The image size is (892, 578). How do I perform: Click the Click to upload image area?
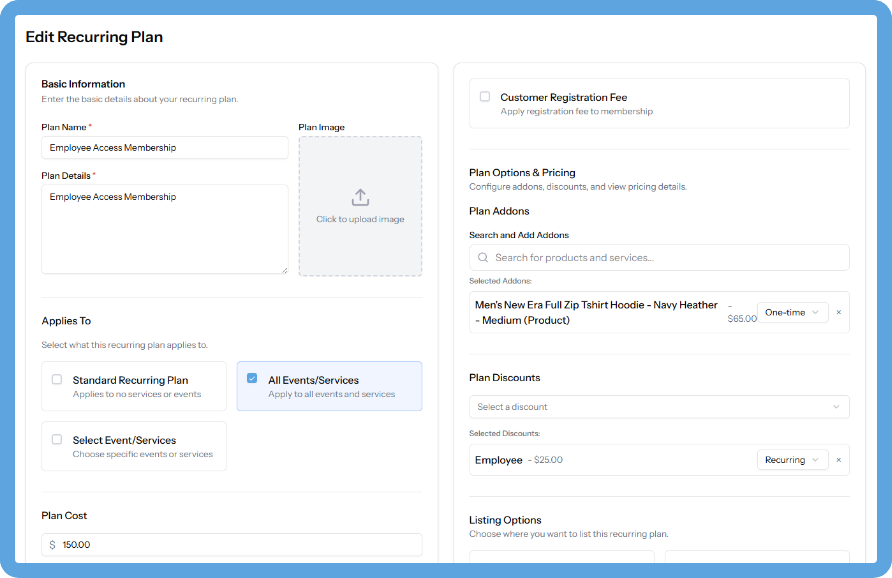point(360,207)
